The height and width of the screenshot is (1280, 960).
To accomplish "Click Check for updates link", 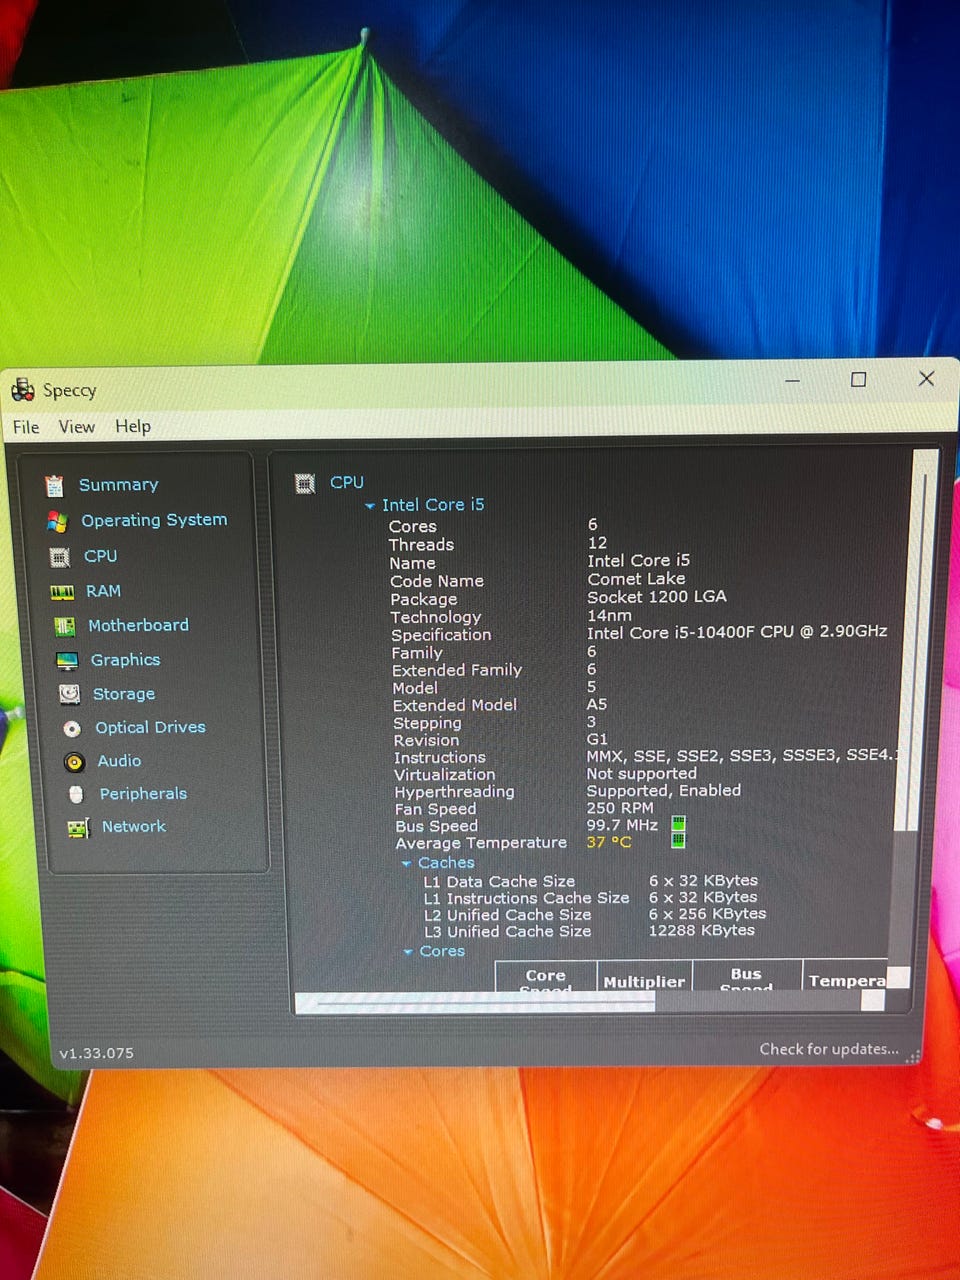I will tap(829, 1049).
